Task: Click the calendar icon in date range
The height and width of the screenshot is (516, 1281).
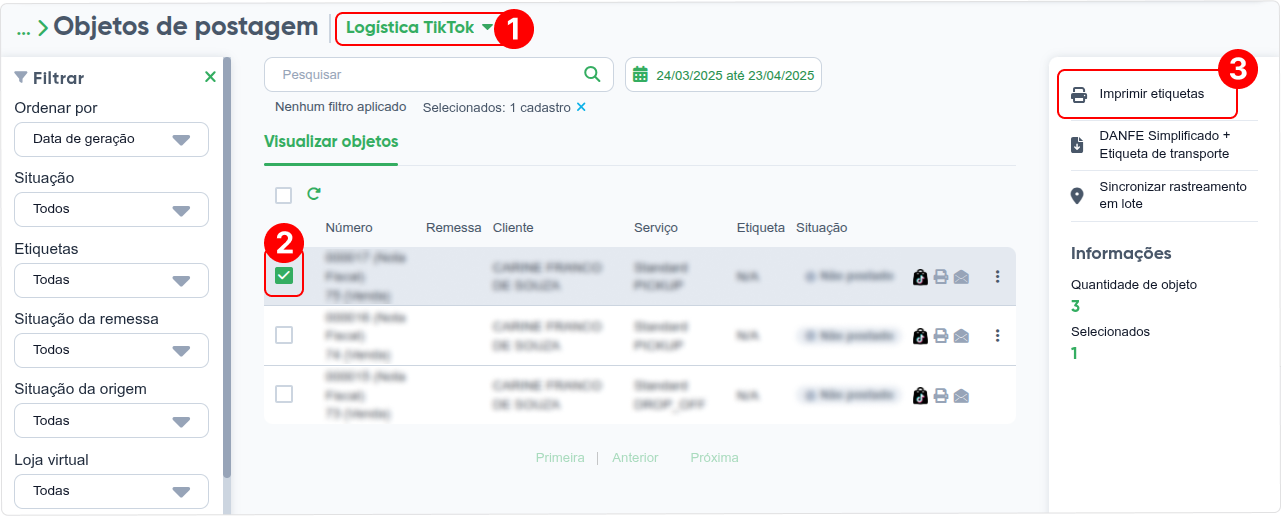Action: [x=641, y=74]
